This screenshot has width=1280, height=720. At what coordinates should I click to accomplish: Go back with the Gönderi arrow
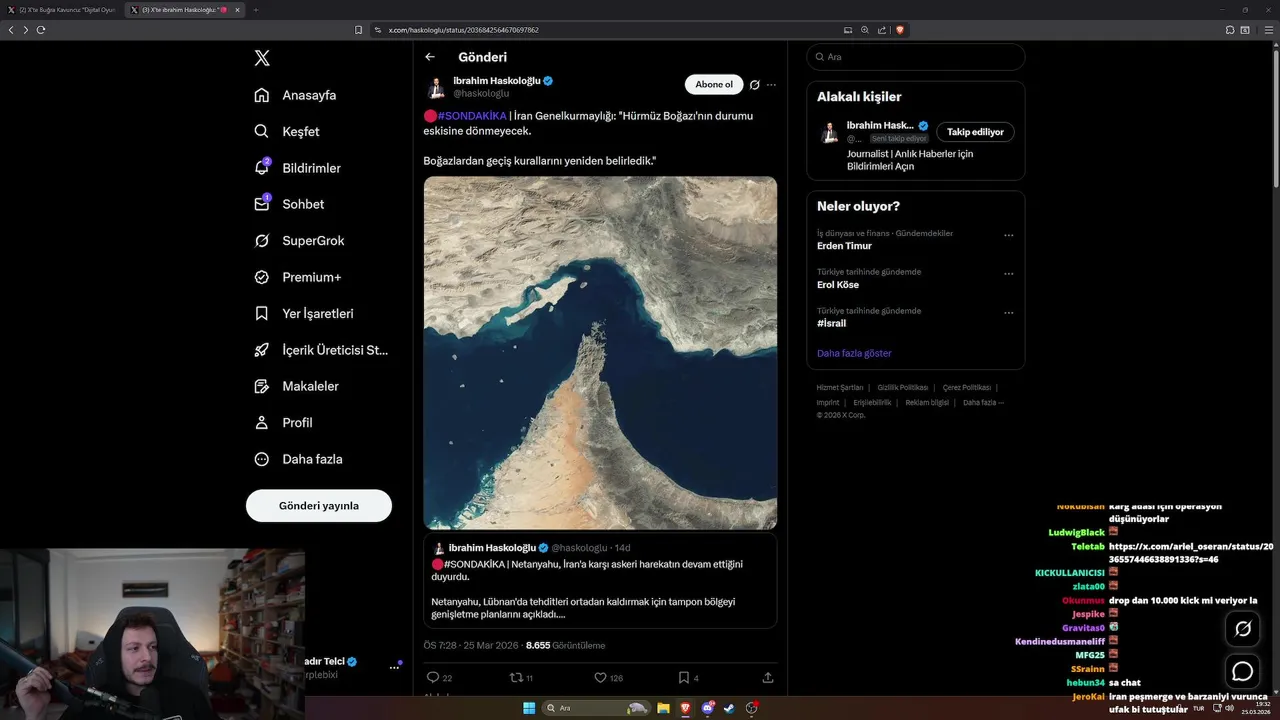coord(430,57)
